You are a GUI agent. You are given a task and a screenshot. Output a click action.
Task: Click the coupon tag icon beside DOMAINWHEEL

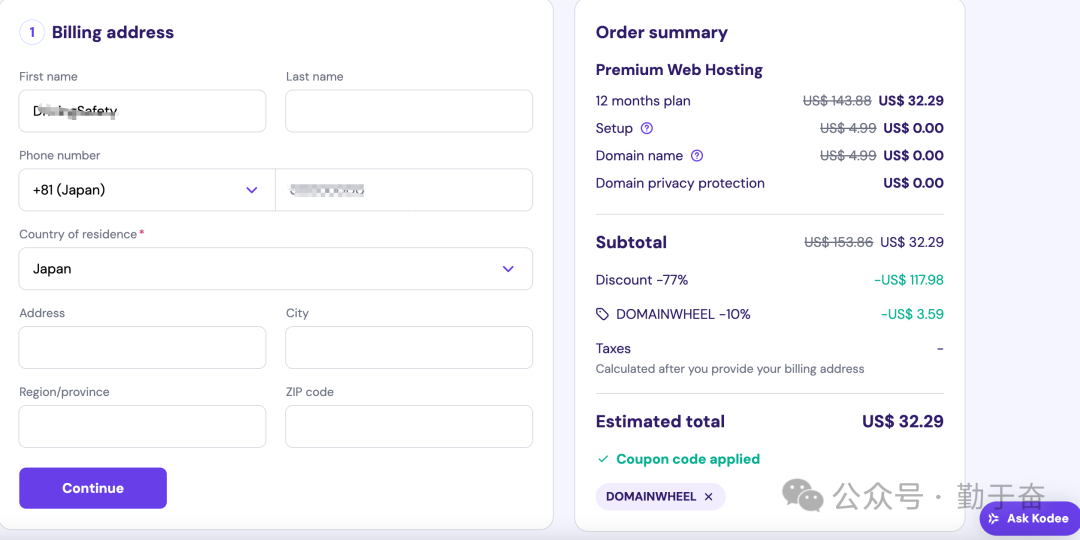click(x=602, y=314)
